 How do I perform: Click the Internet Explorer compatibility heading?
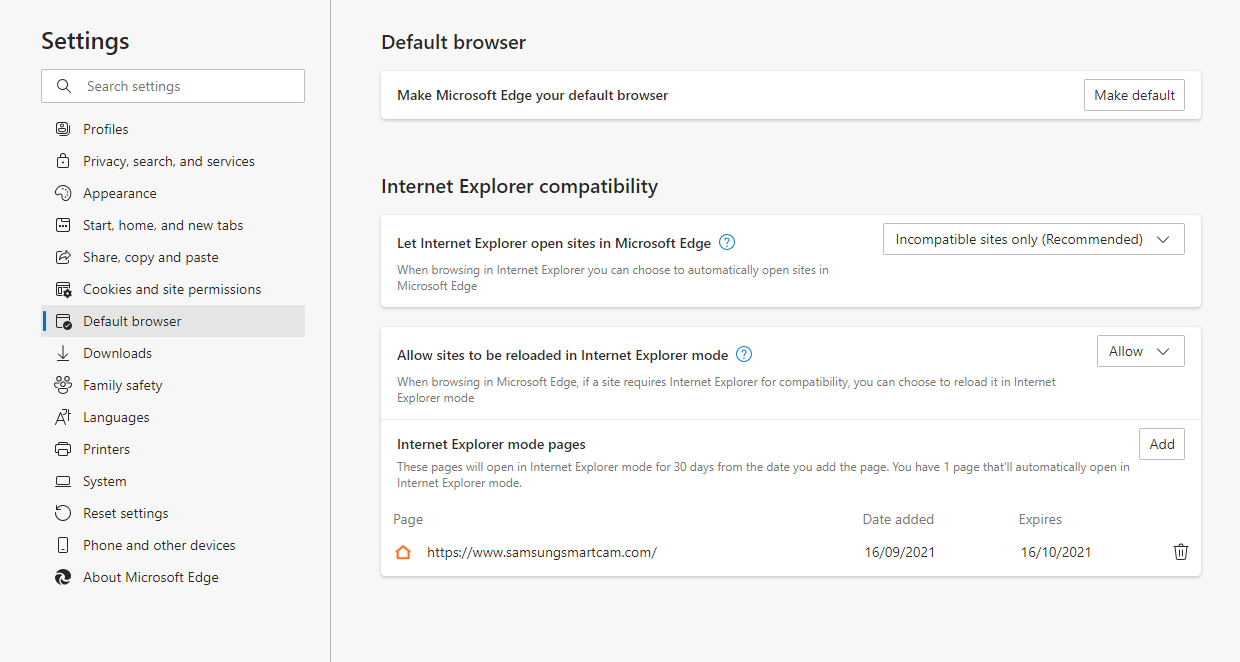tap(520, 186)
